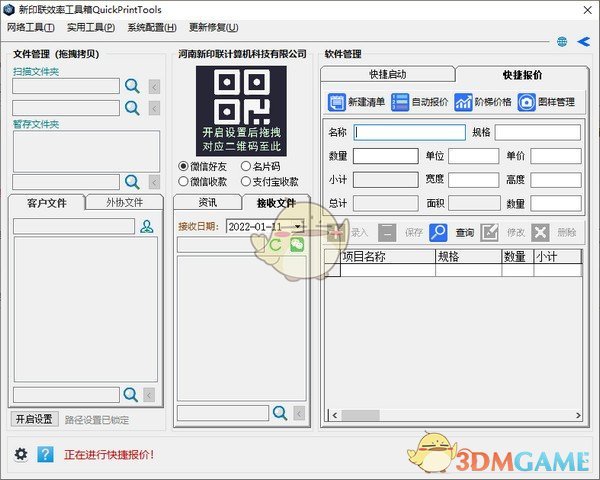Collapse arrow beside first scan folder row

click(x=154, y=87)
